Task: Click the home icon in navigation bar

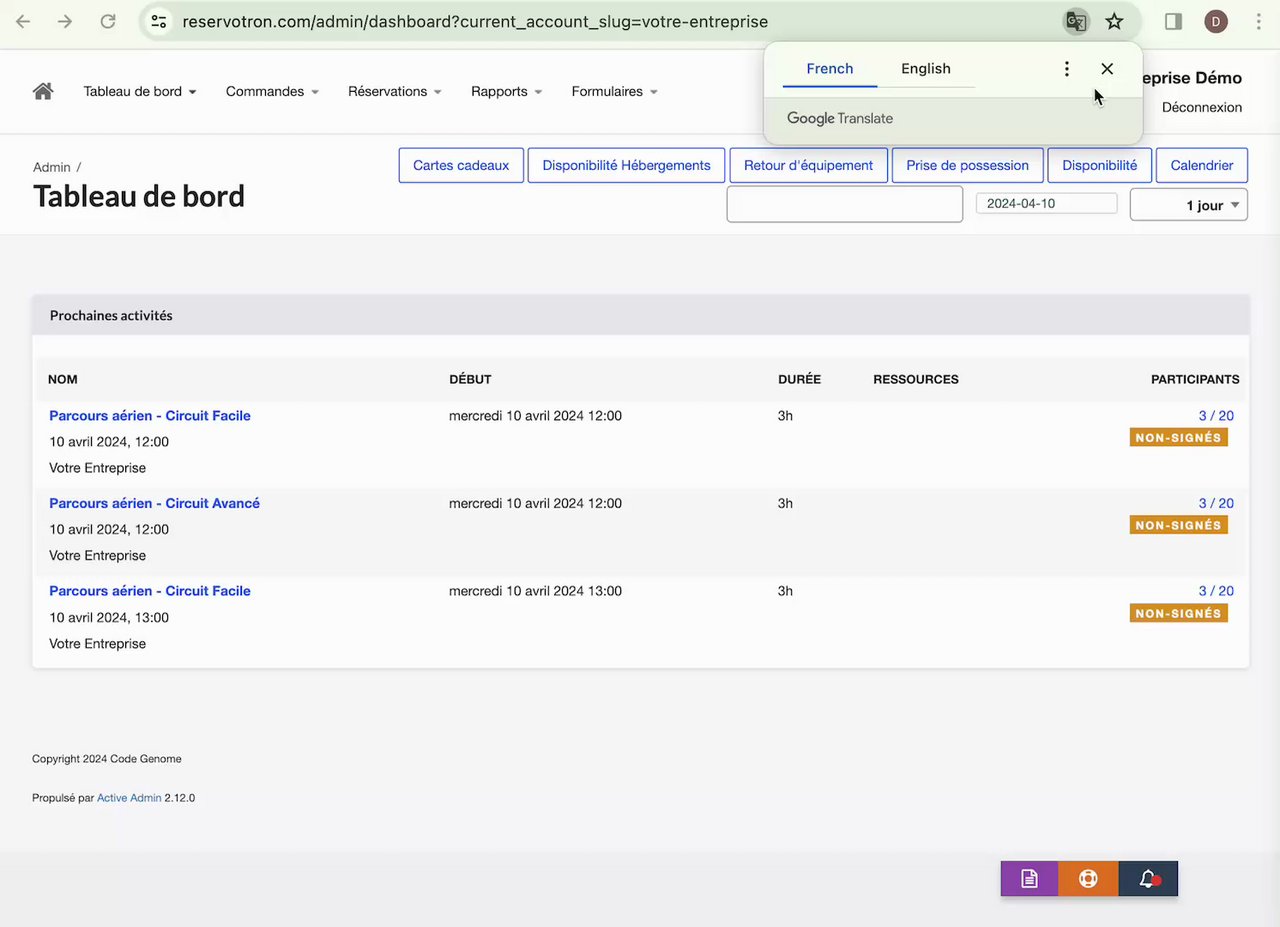Action: tap(43, 91)
